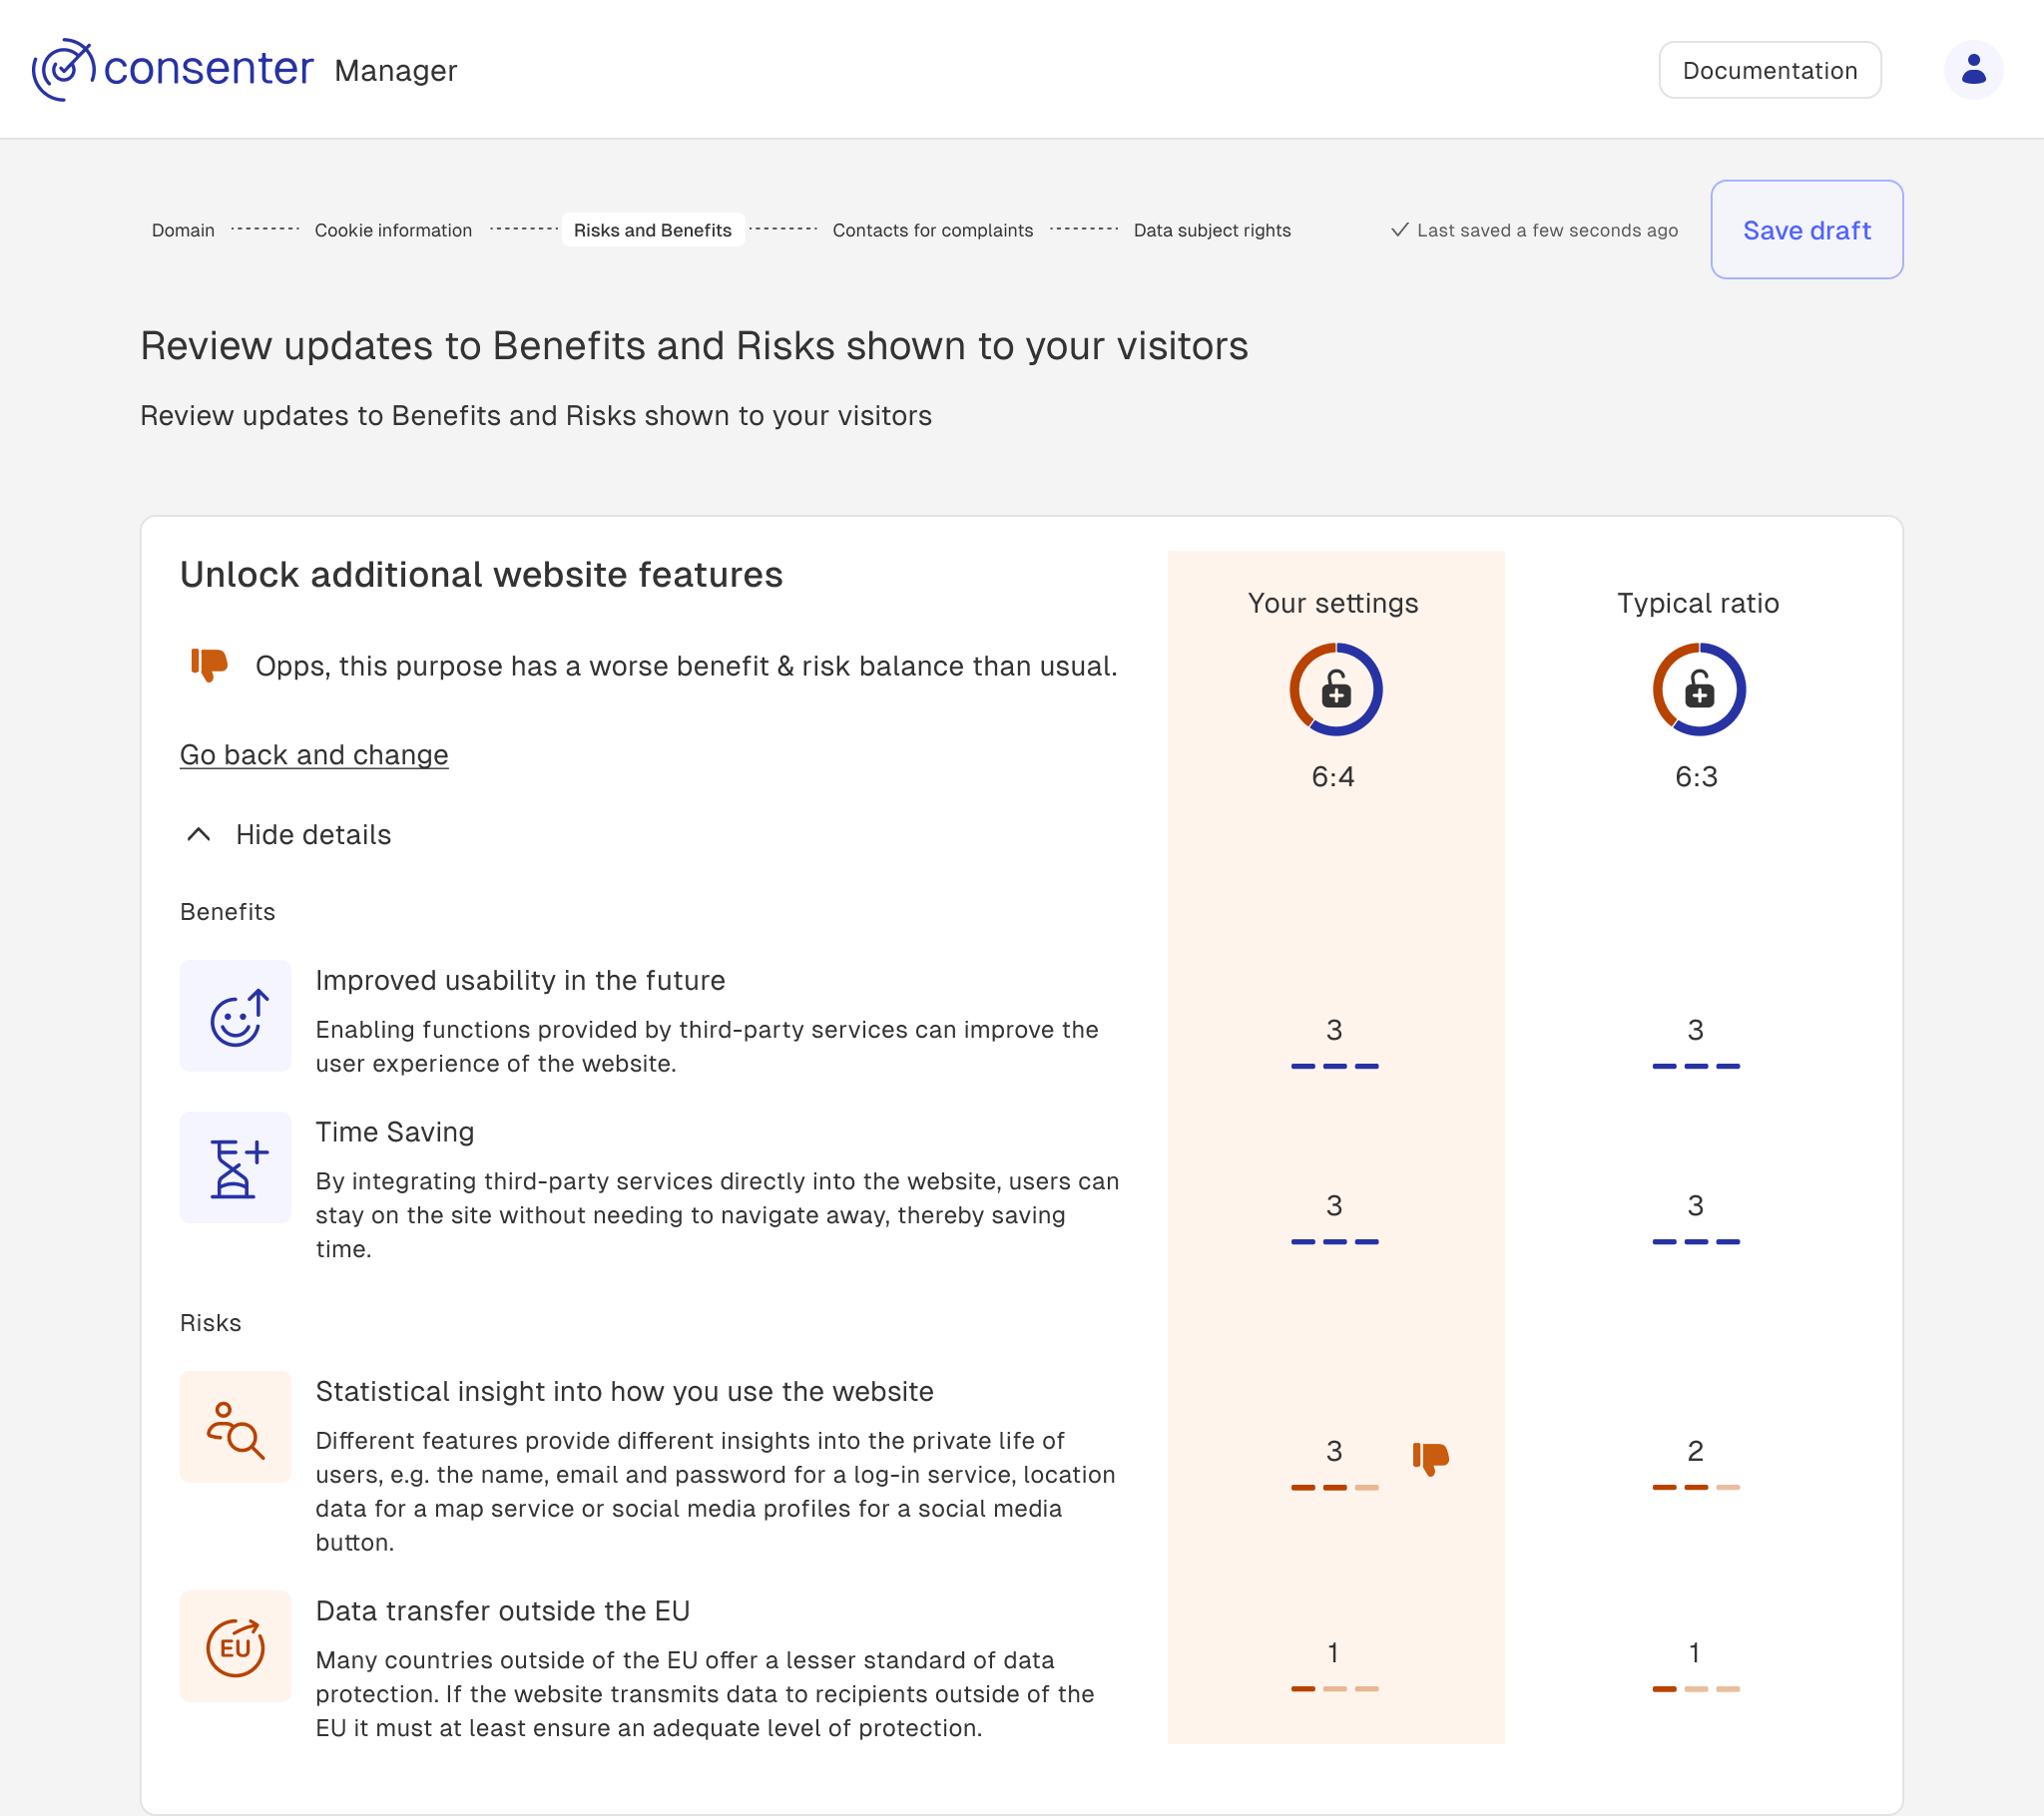This screenshot has height=1816, width=2044.
Task: Collapse the section with Hide details chevron
Action: click(199, 835)
